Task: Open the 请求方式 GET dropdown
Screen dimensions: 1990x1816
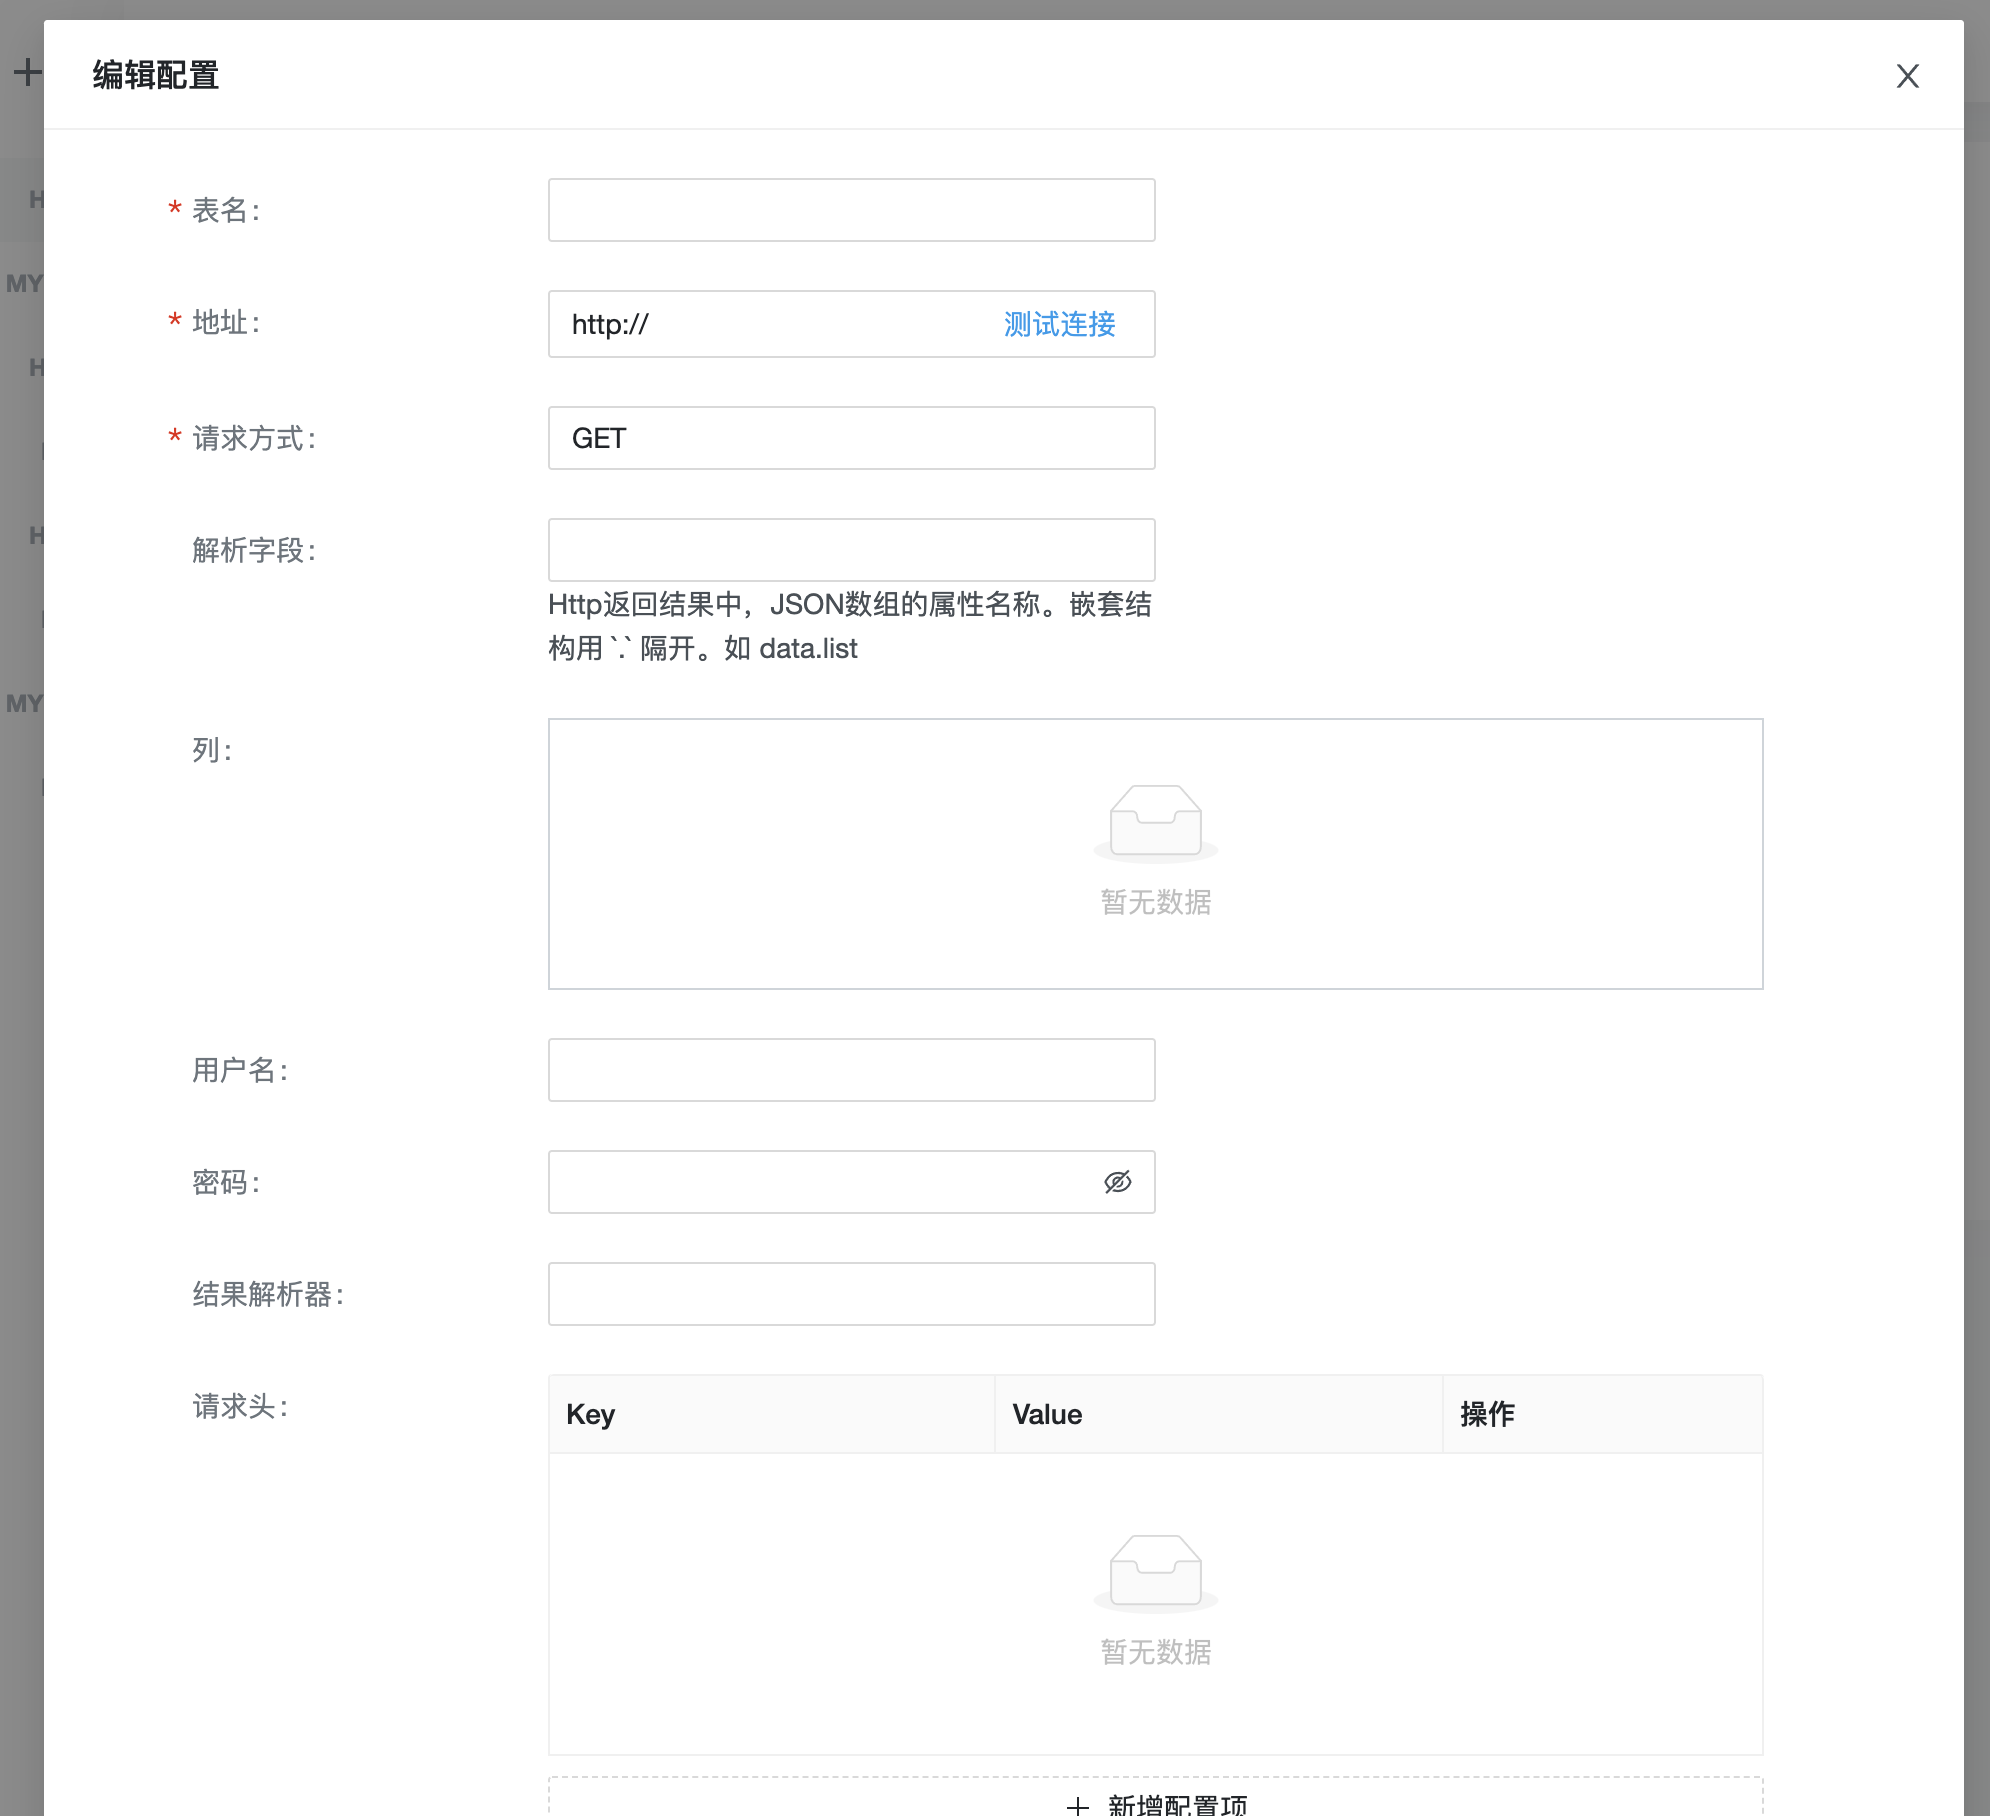Action: [x=851, y=438]
